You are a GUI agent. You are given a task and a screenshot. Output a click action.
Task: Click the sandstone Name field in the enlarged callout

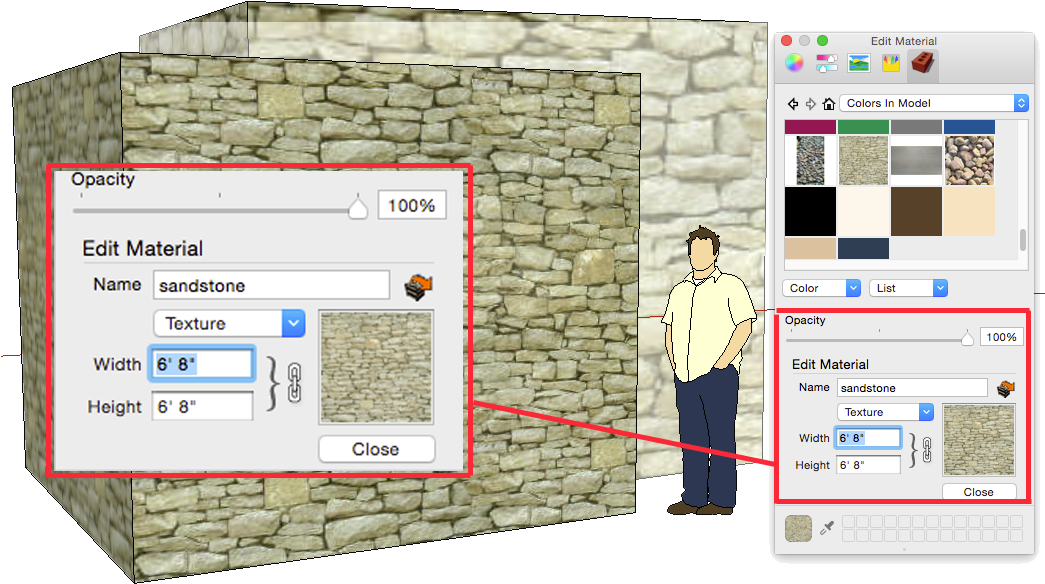point(271,286)
